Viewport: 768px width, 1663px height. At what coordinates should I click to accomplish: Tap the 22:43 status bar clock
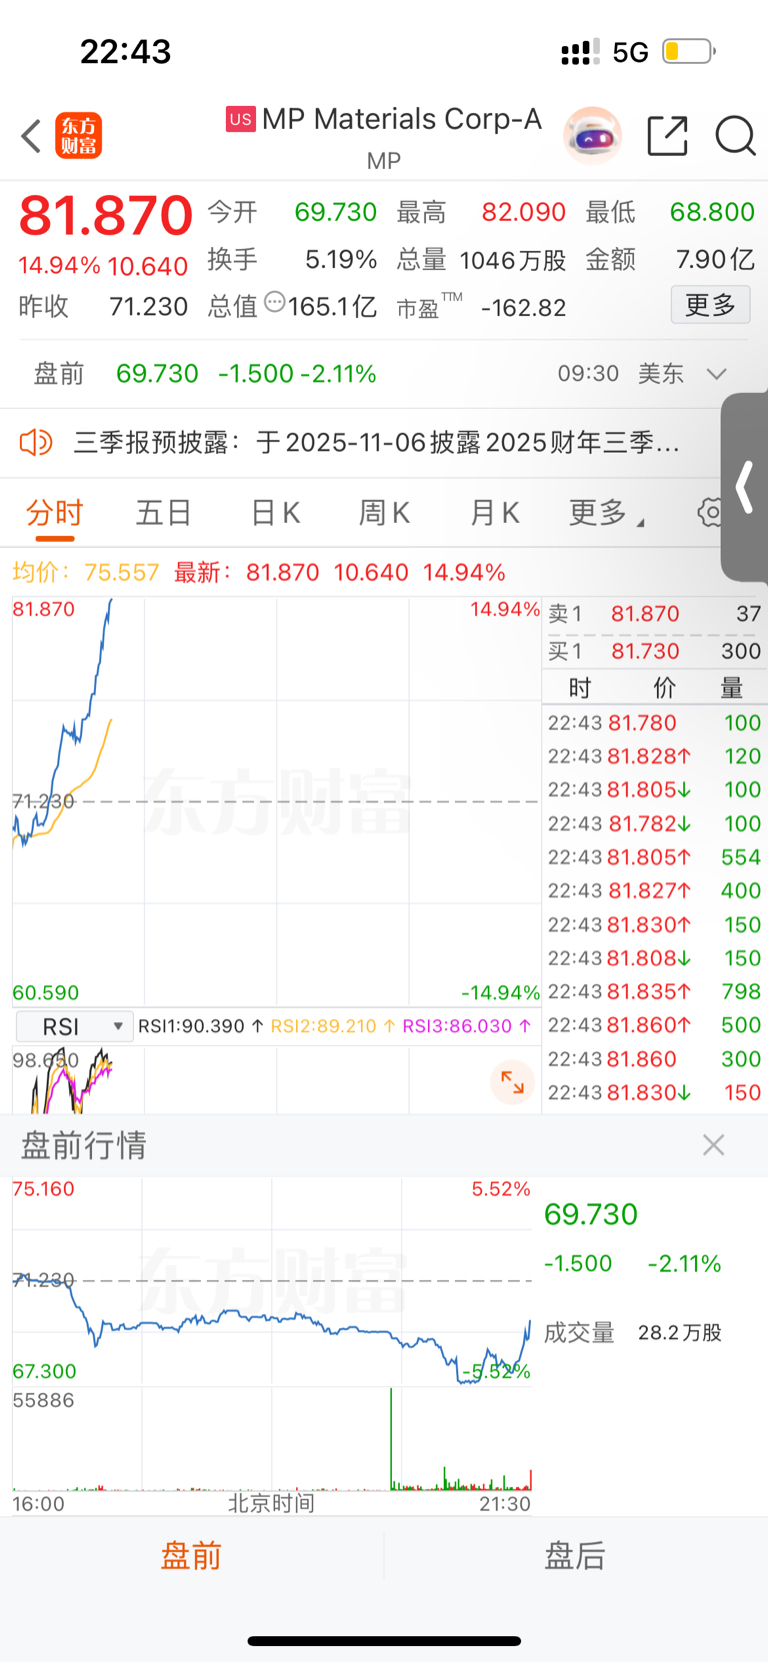[x=126, y=51]
